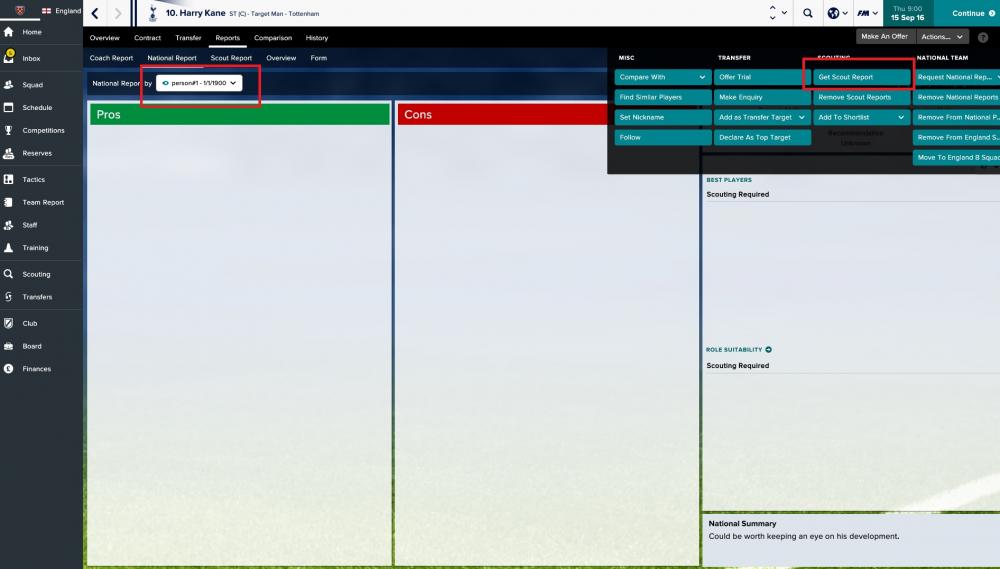Click the Training cone icon
This screenshot has width=1000, height=569.
9,247
